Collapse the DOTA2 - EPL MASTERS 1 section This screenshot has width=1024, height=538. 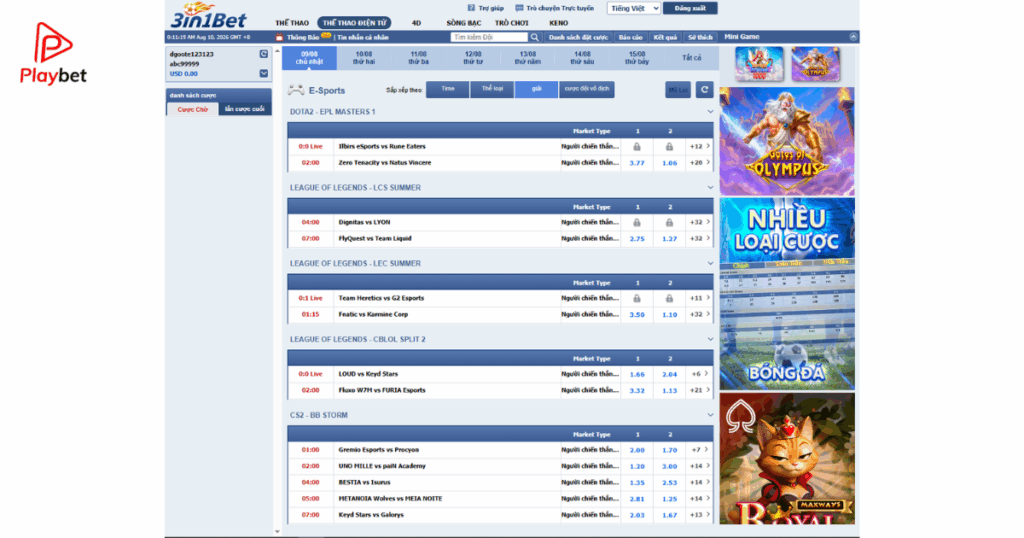coord(710,112)
